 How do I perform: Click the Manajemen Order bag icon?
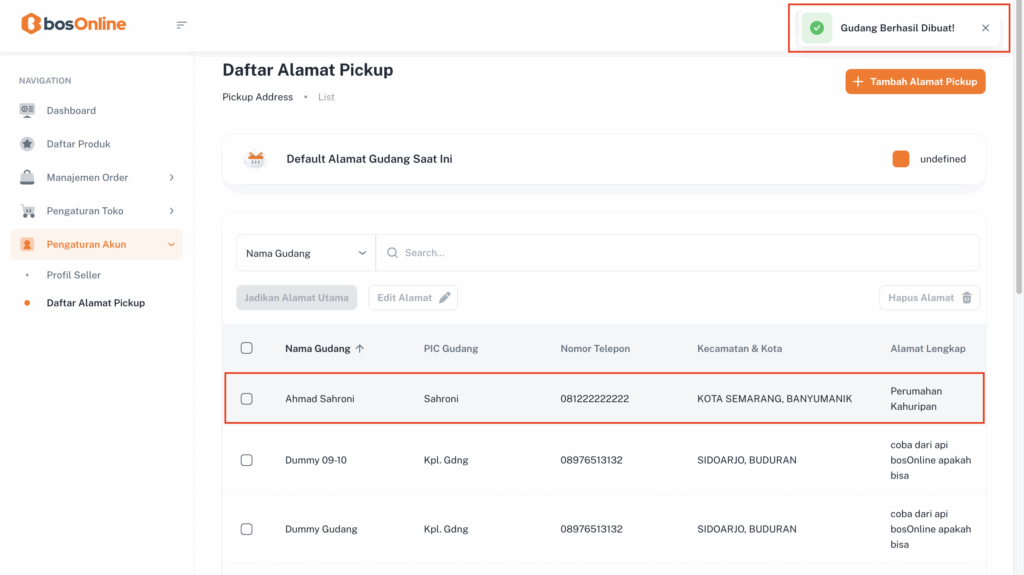(27, 177)
